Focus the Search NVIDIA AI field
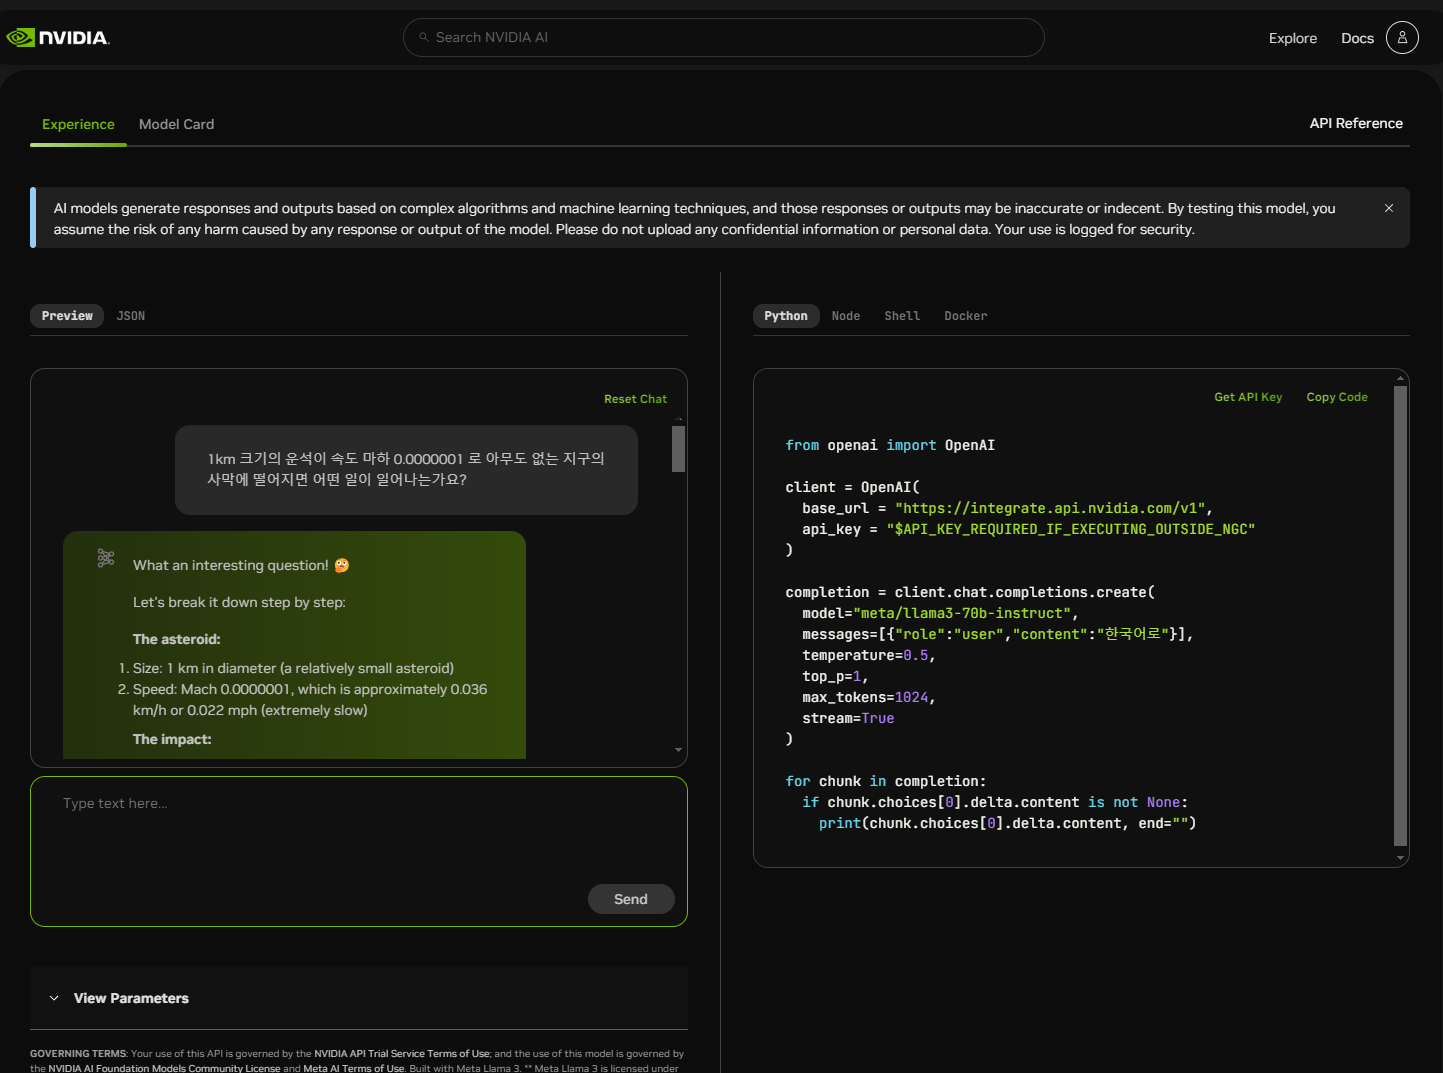The width and height of the screenshot is (1443, 1073). [724, 37]
